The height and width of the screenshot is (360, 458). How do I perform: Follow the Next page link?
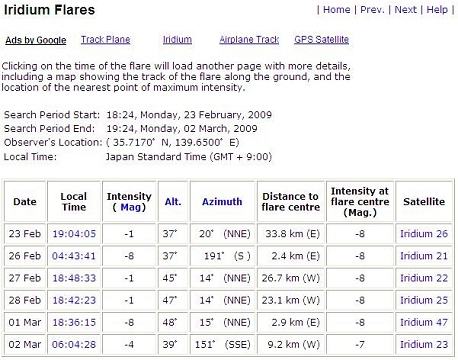coord(406,10)
